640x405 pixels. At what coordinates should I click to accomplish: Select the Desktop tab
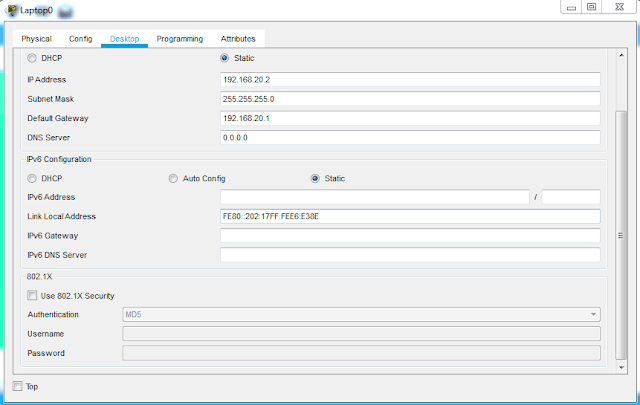(124, 39)
